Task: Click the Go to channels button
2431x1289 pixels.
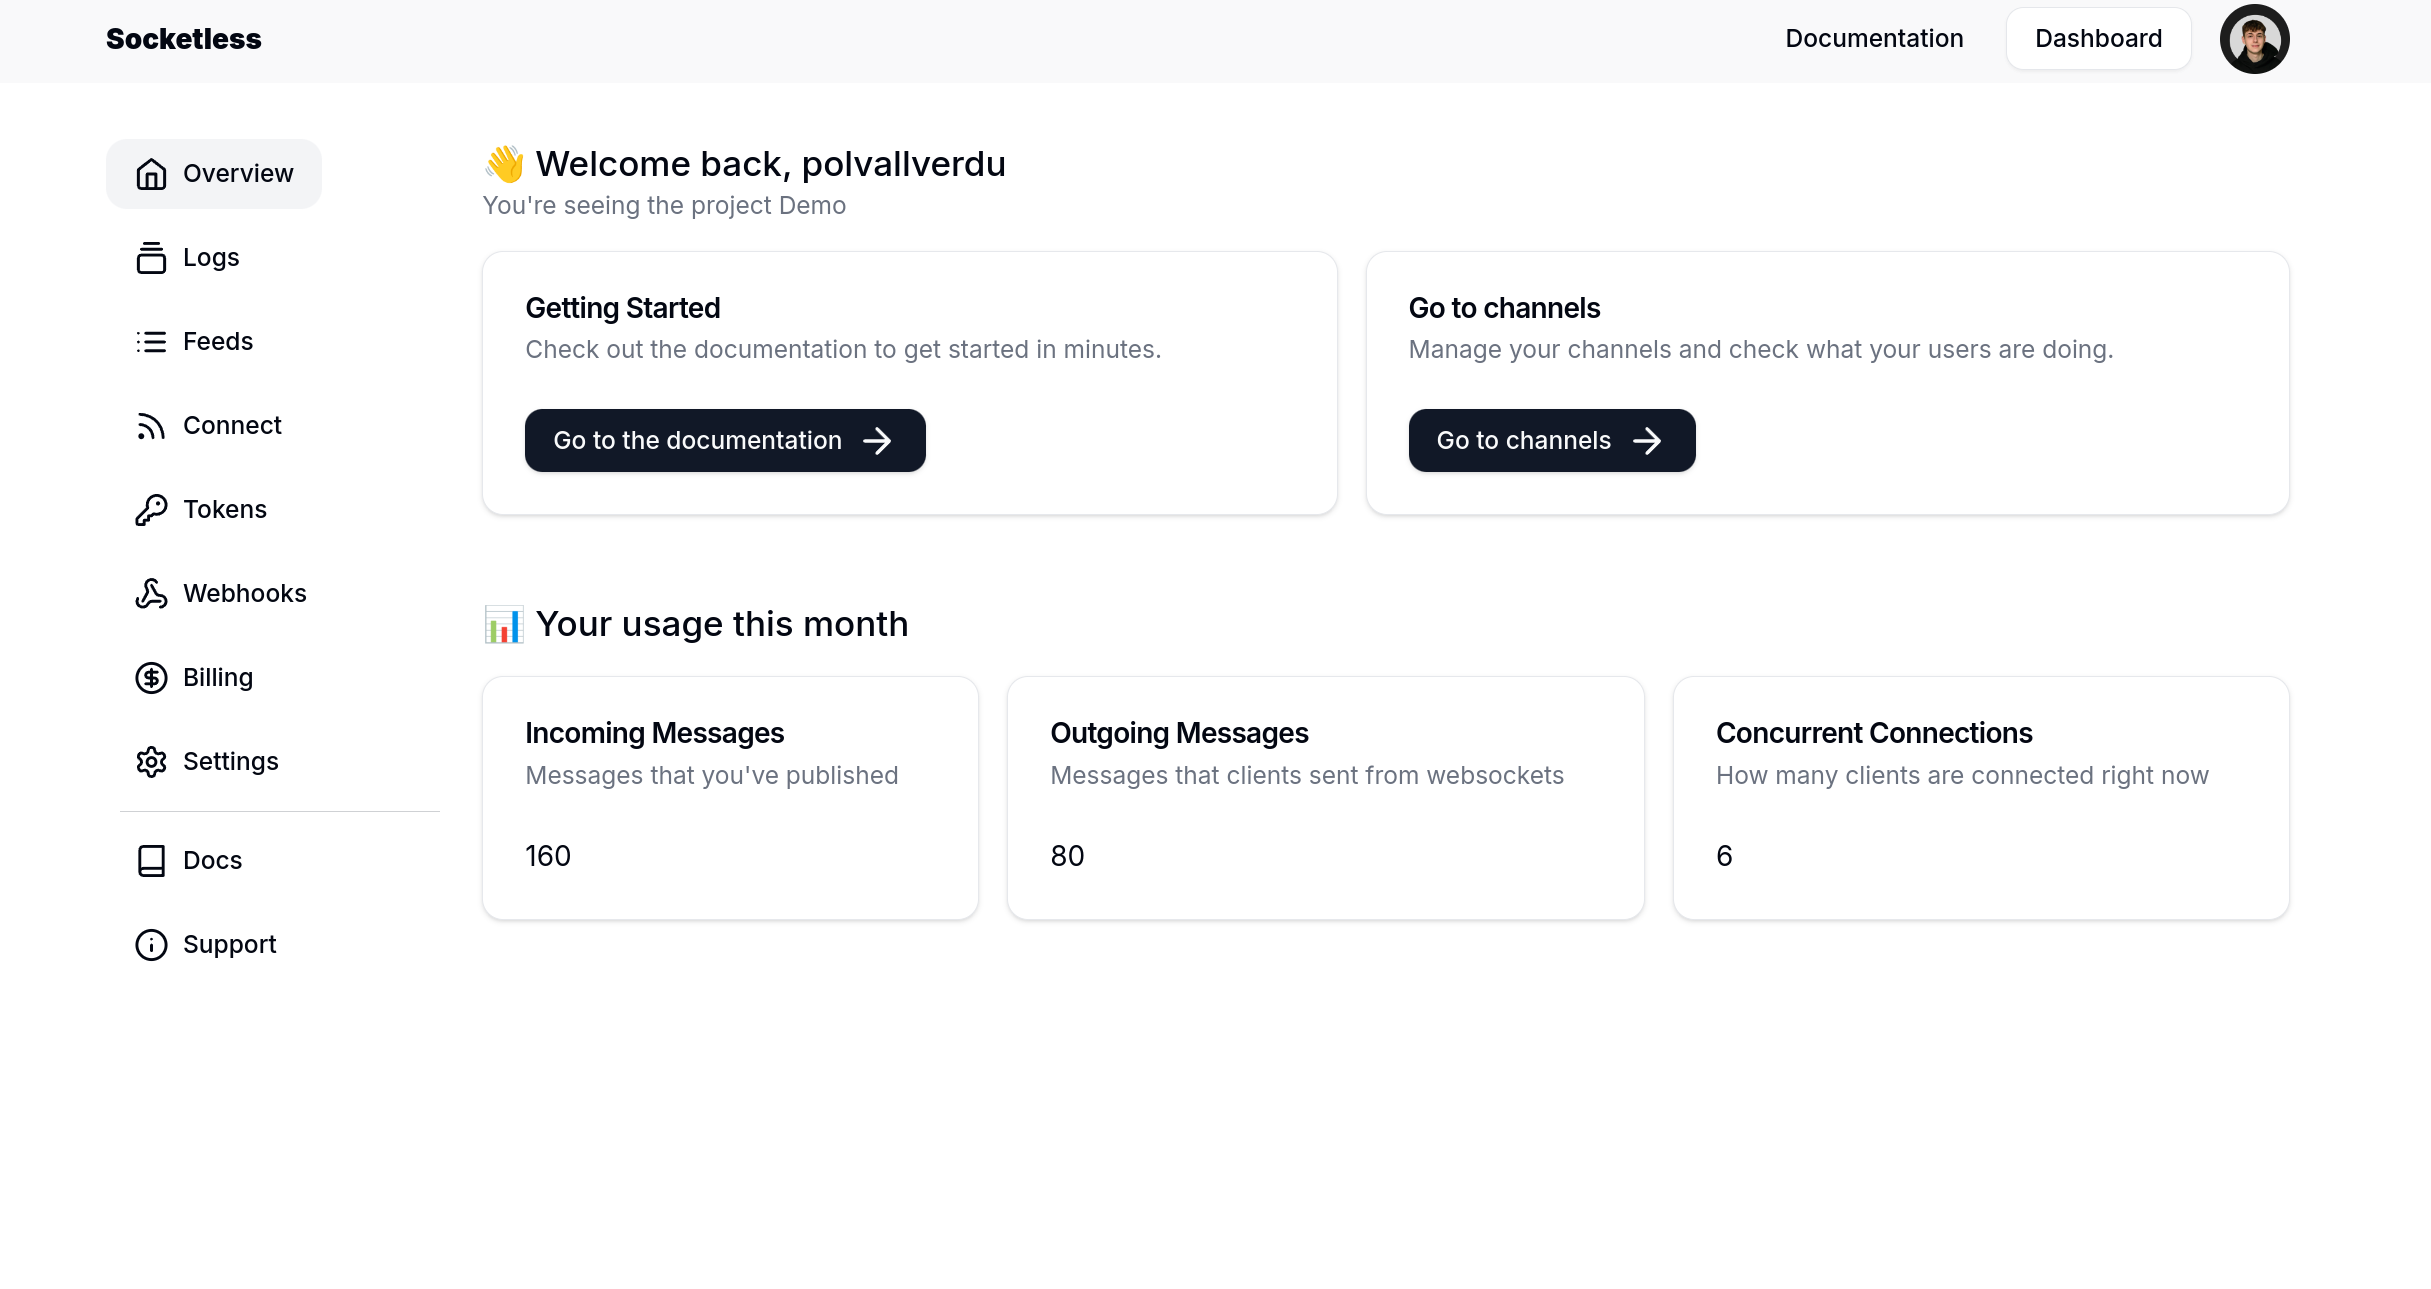Action: 1552,440
